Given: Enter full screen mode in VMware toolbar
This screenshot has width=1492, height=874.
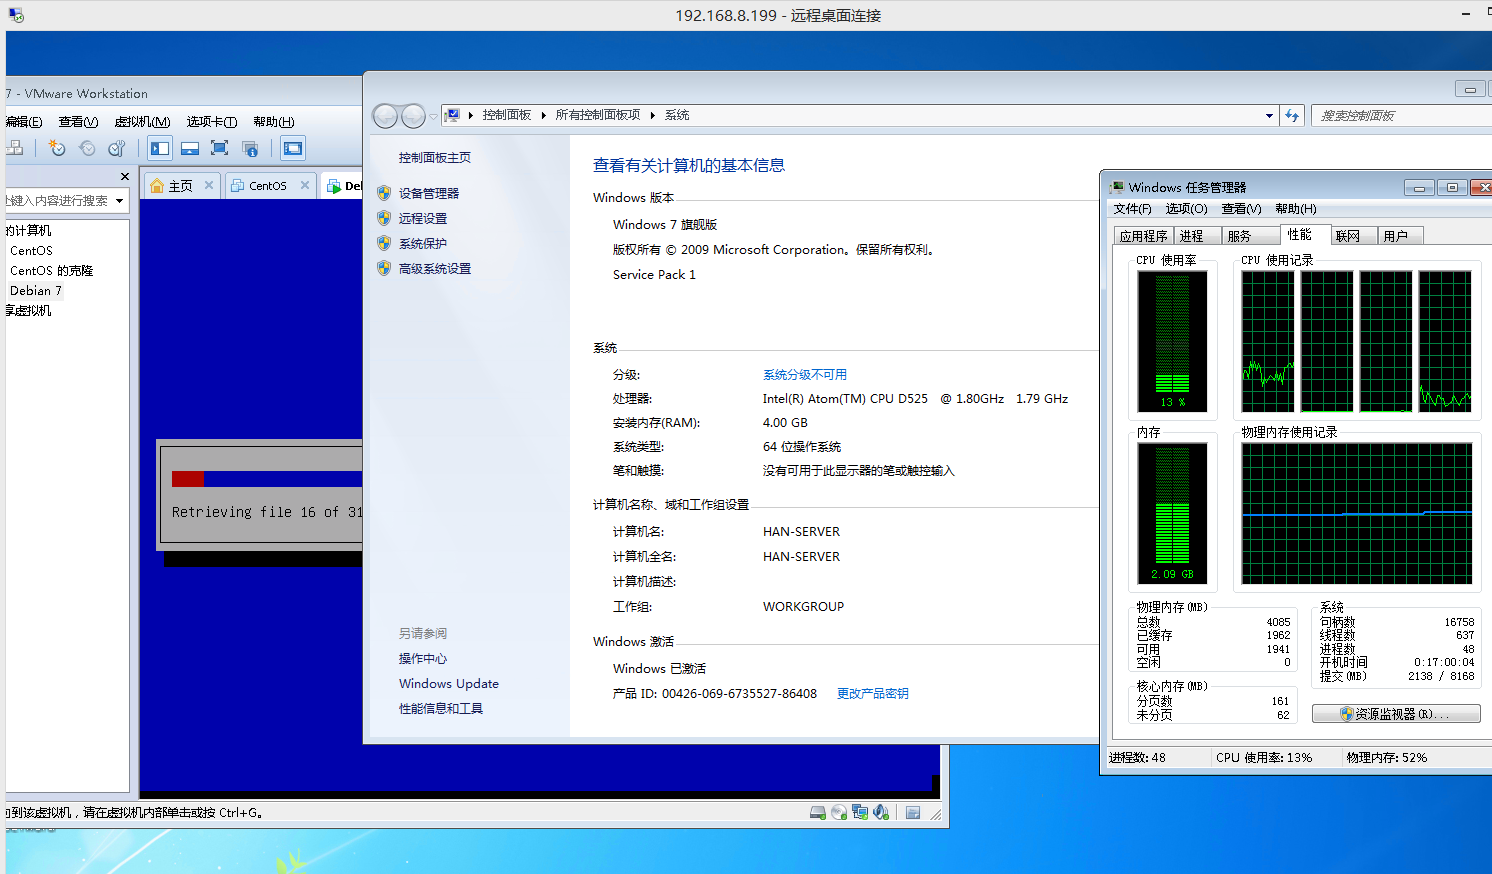Looking at the screenshot, I should pyautogui.click(x=220, y=148).
